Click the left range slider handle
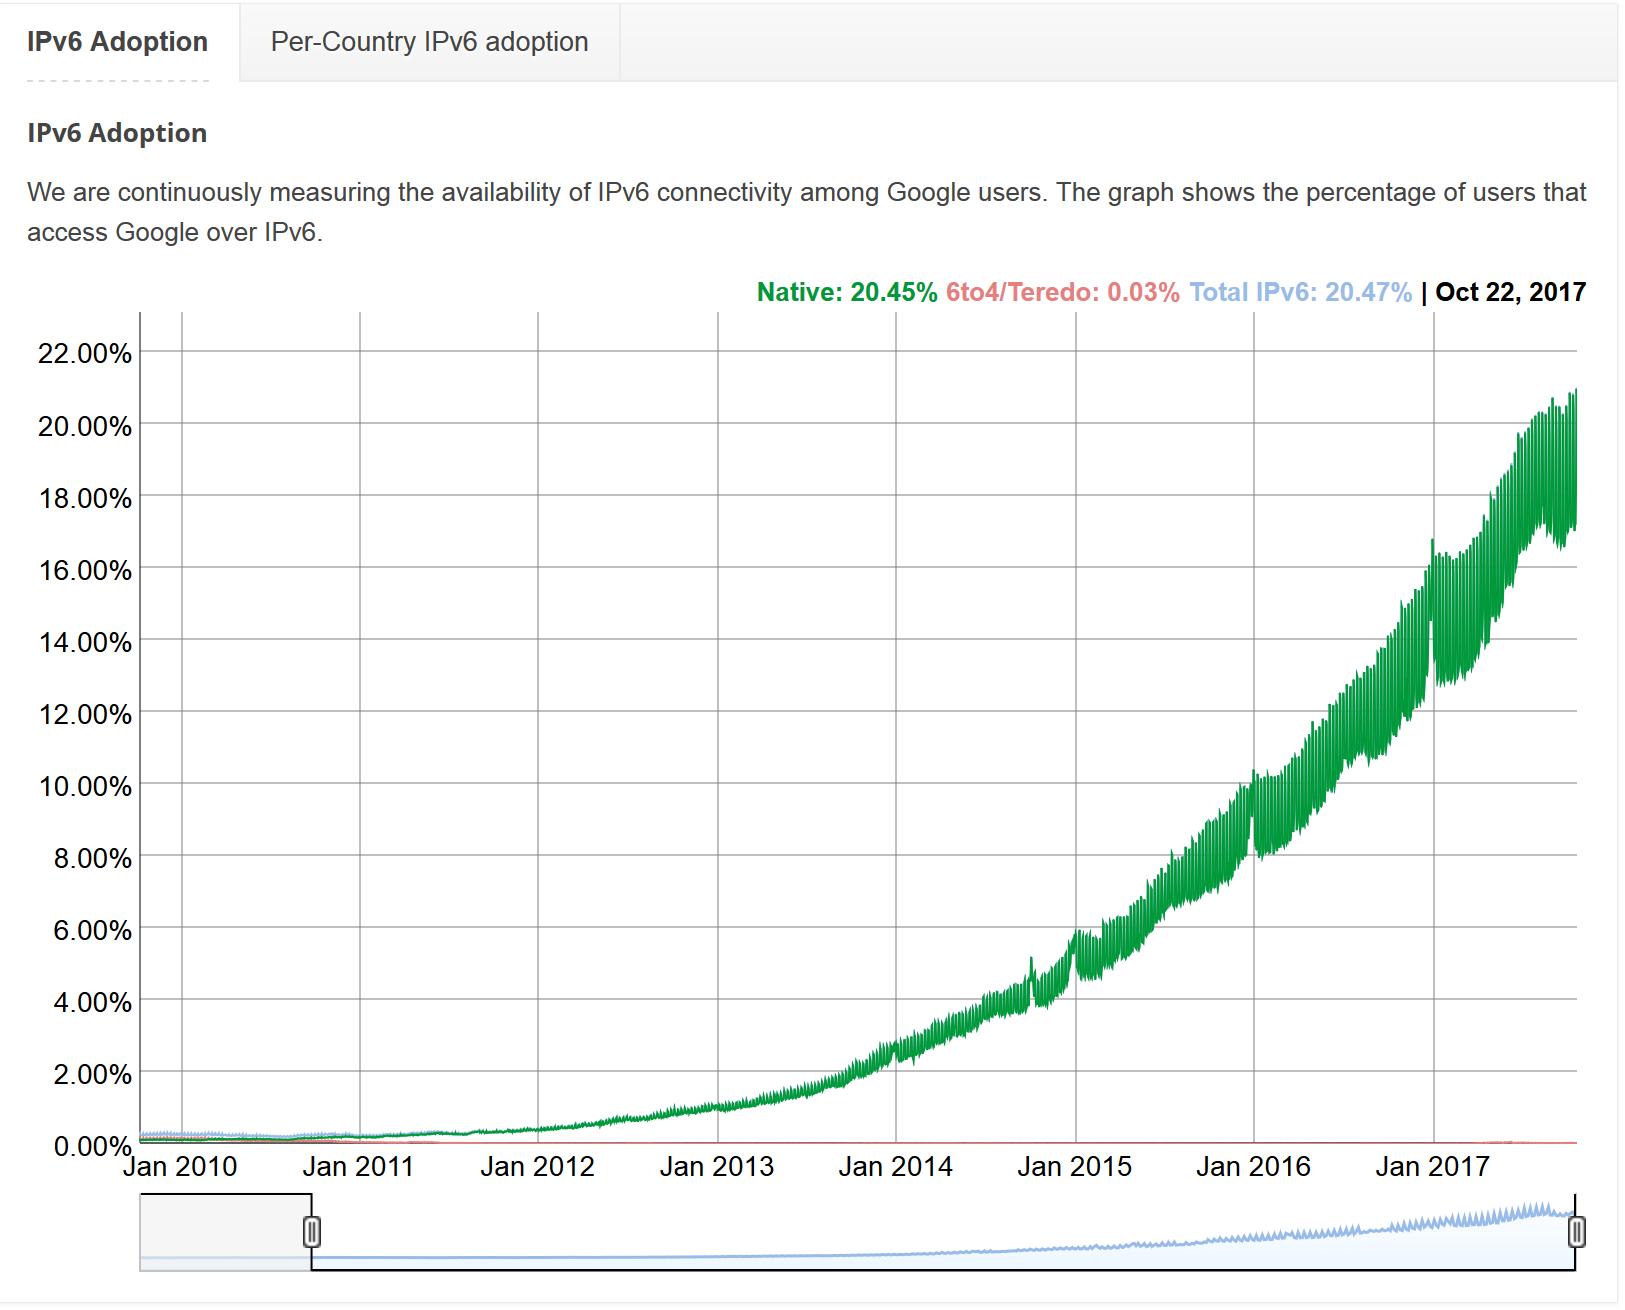Screen dimensions: 1625x1310 (x=312, y=1232)
